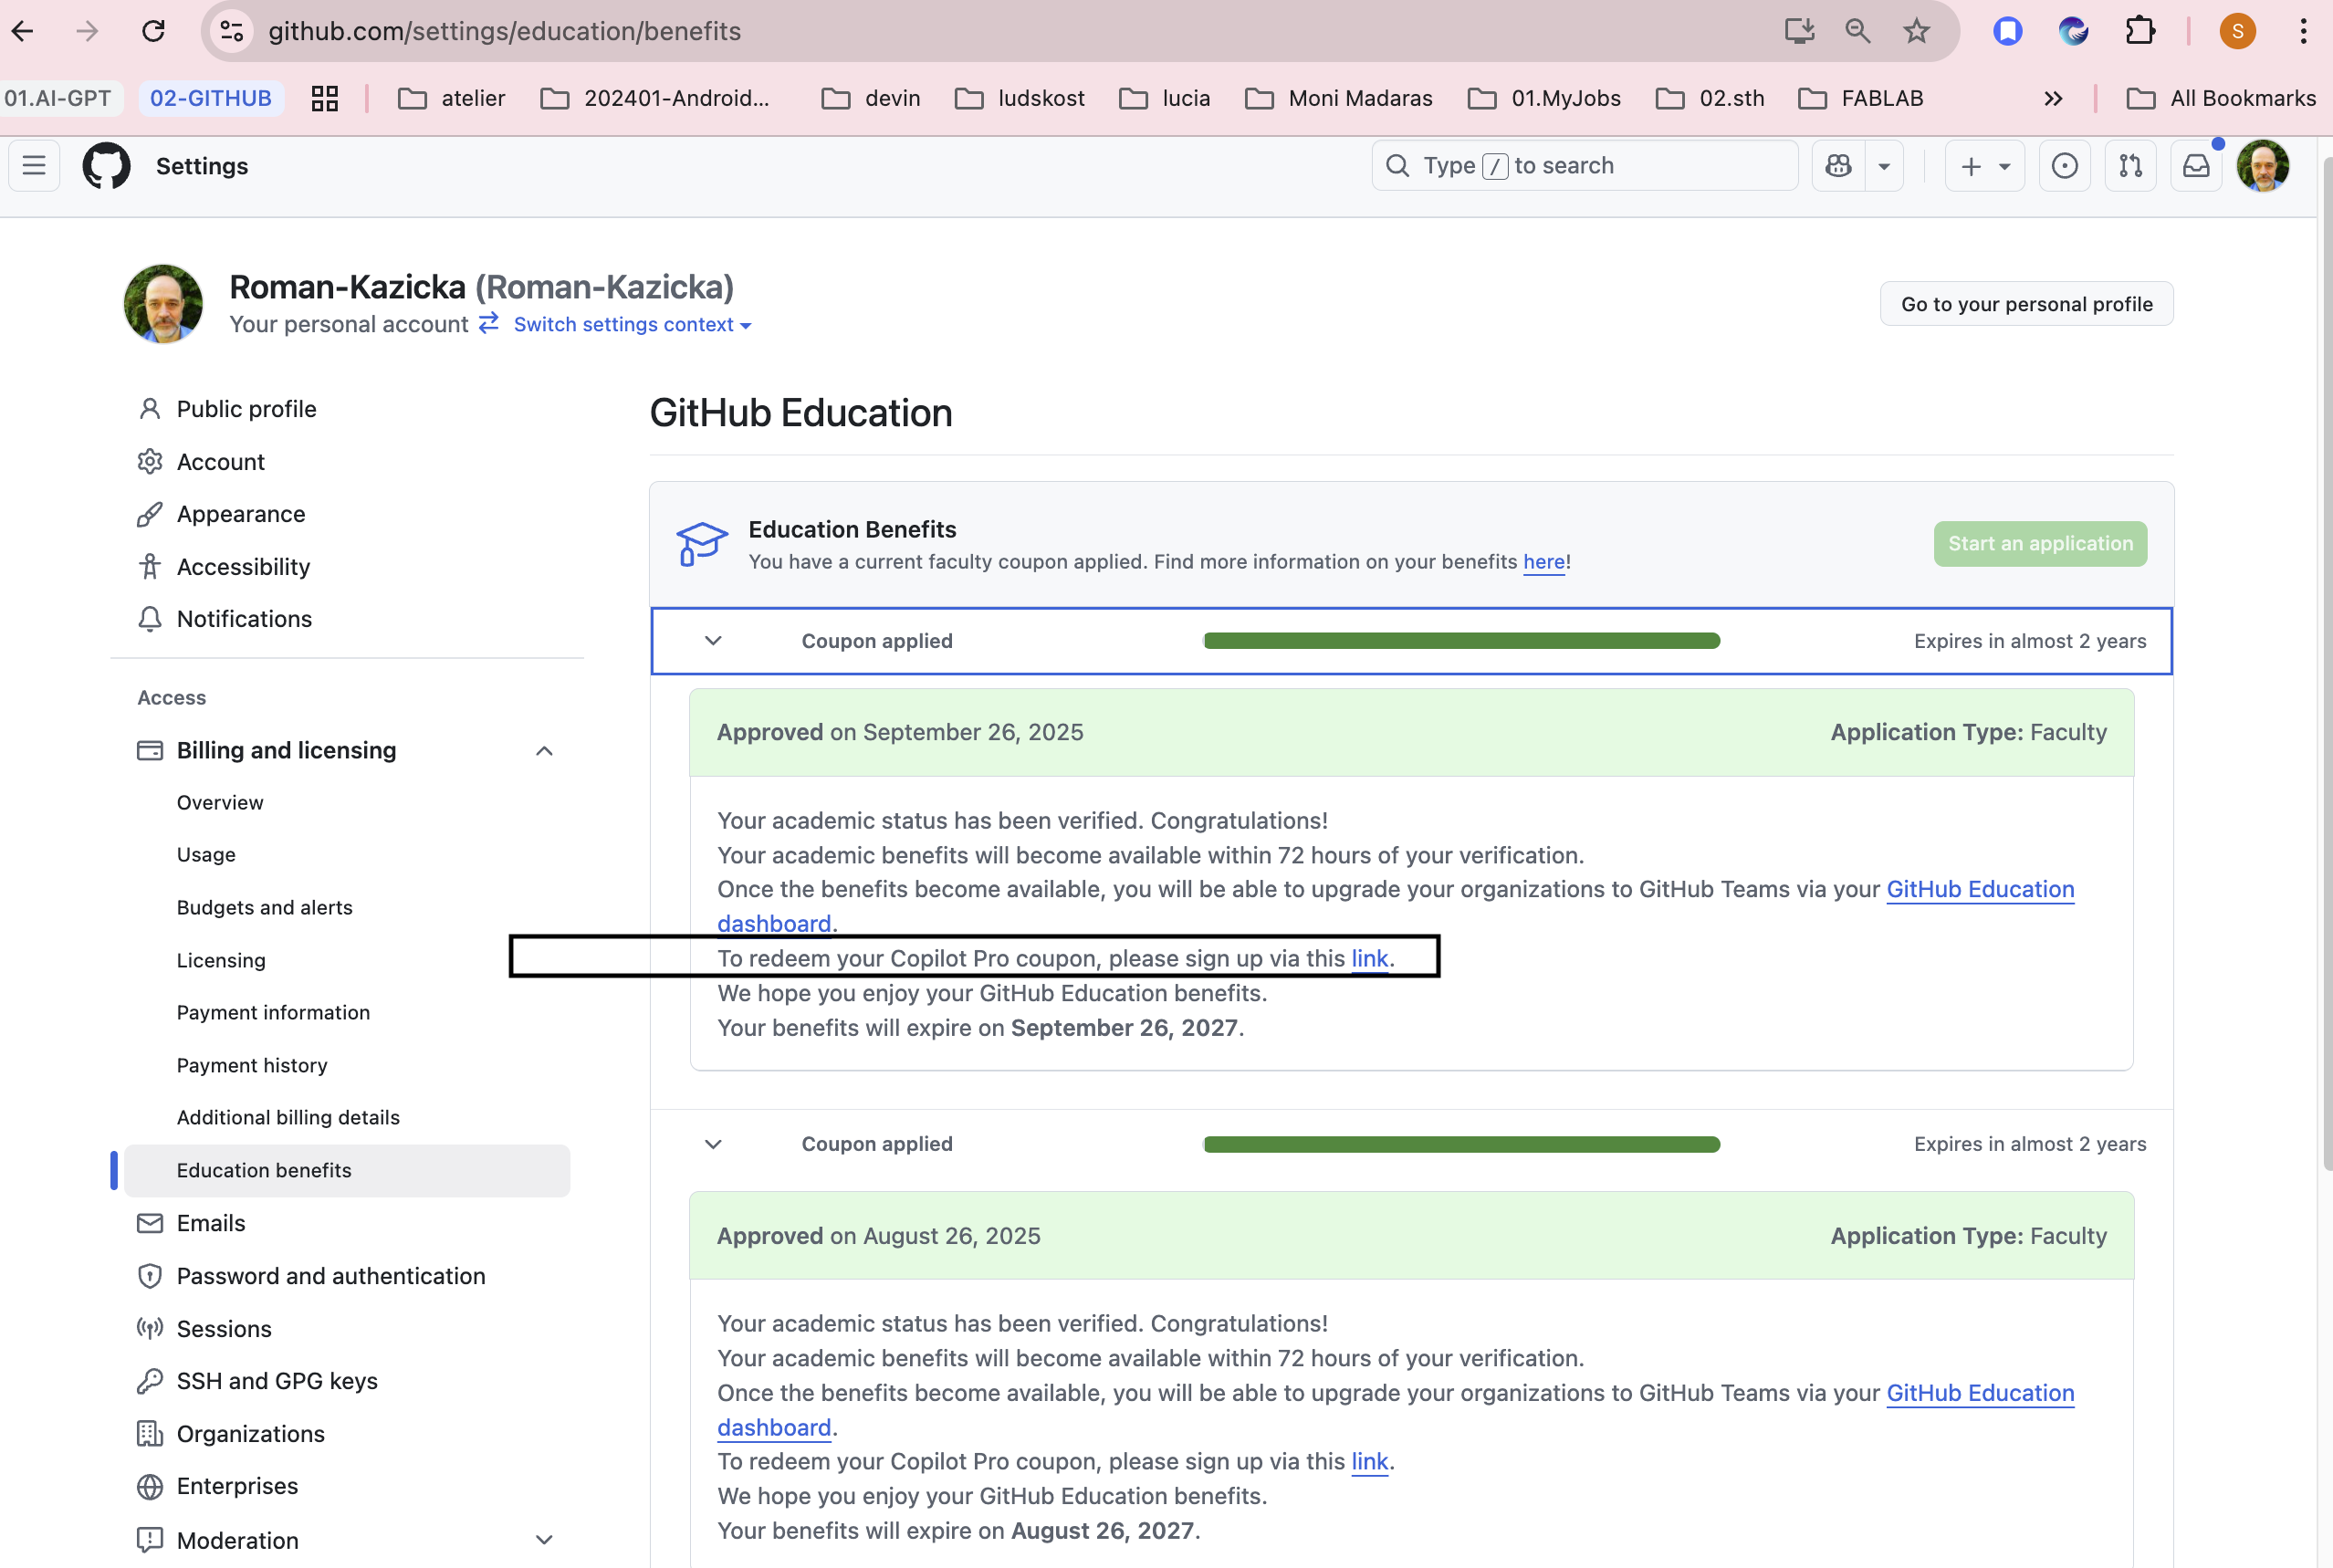
Task: Focus the Type / to search field
Action: click(1584, 166)
